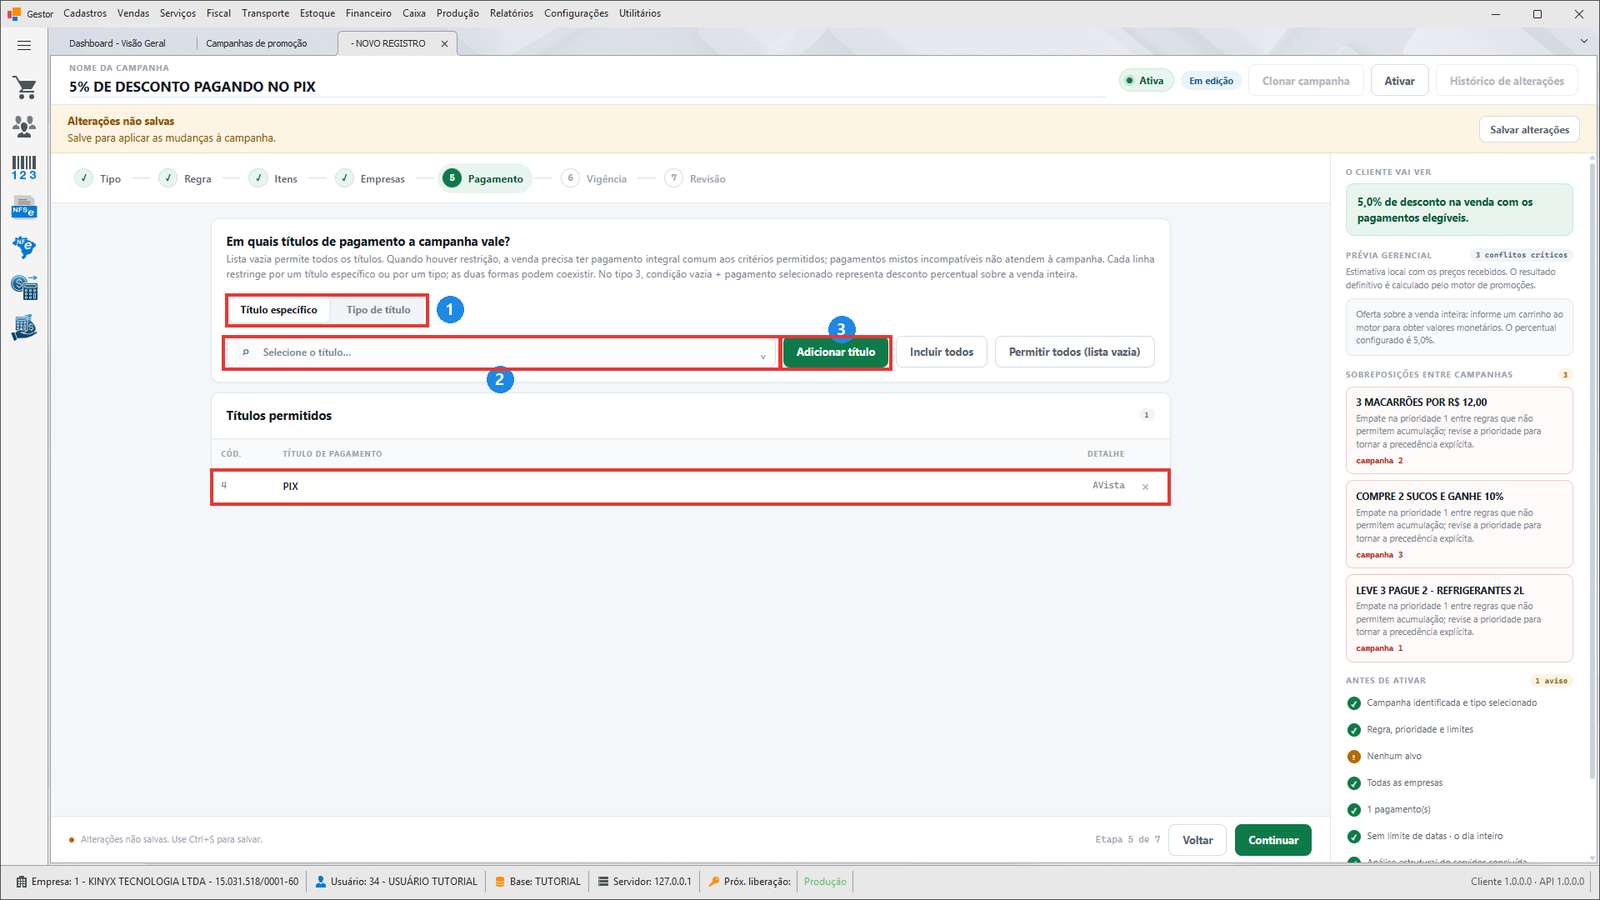Open the Cadastros menu
This screenshot has height=900, width=1600.
point(85,14)
